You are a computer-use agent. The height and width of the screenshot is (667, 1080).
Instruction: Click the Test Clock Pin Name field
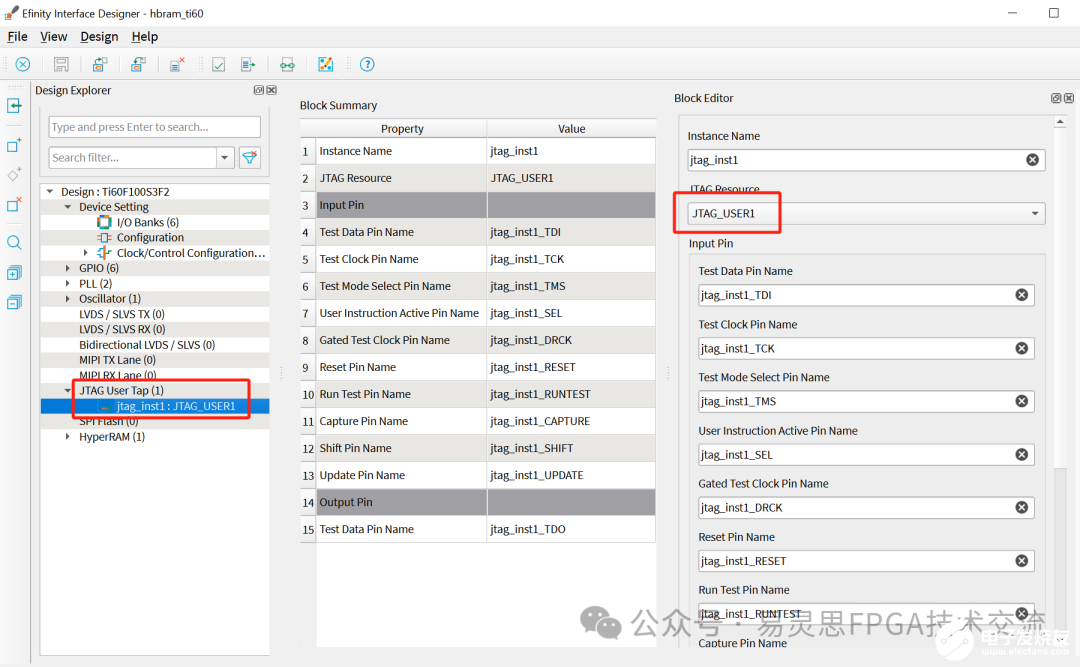[855, 348]
